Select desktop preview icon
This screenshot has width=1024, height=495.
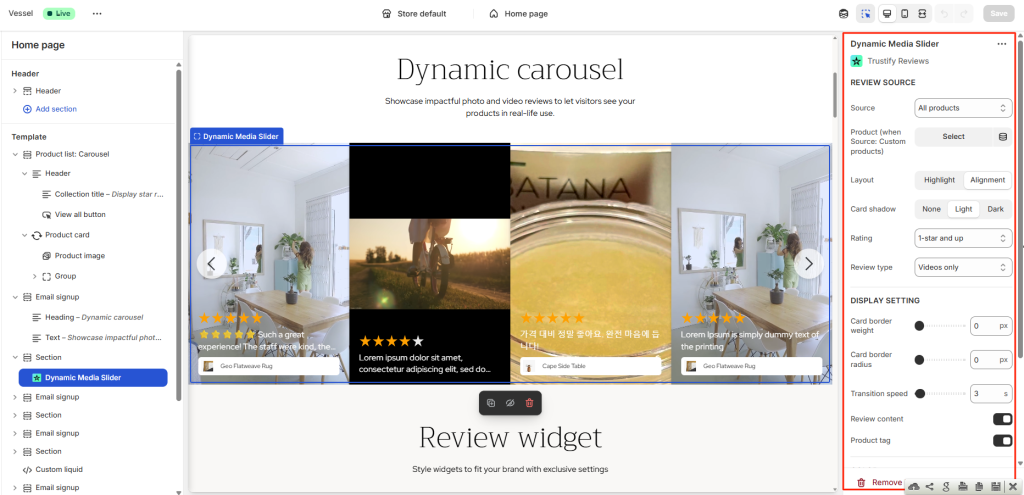[886, 14]
